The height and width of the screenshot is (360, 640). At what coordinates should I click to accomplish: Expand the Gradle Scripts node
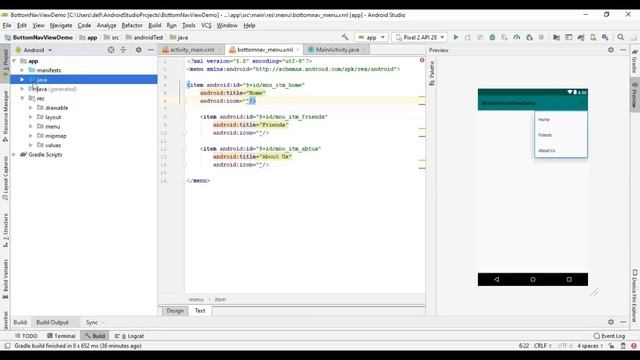pos(14,155)
